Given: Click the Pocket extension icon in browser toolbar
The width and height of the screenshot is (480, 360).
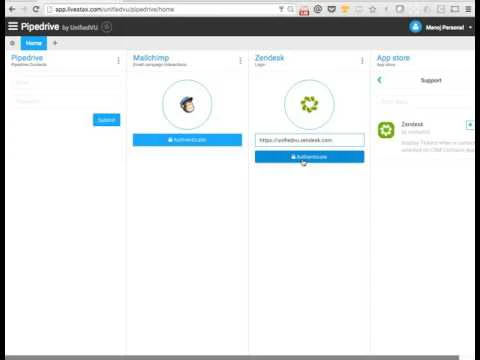Looking at the screenshot, I should 331,9.
